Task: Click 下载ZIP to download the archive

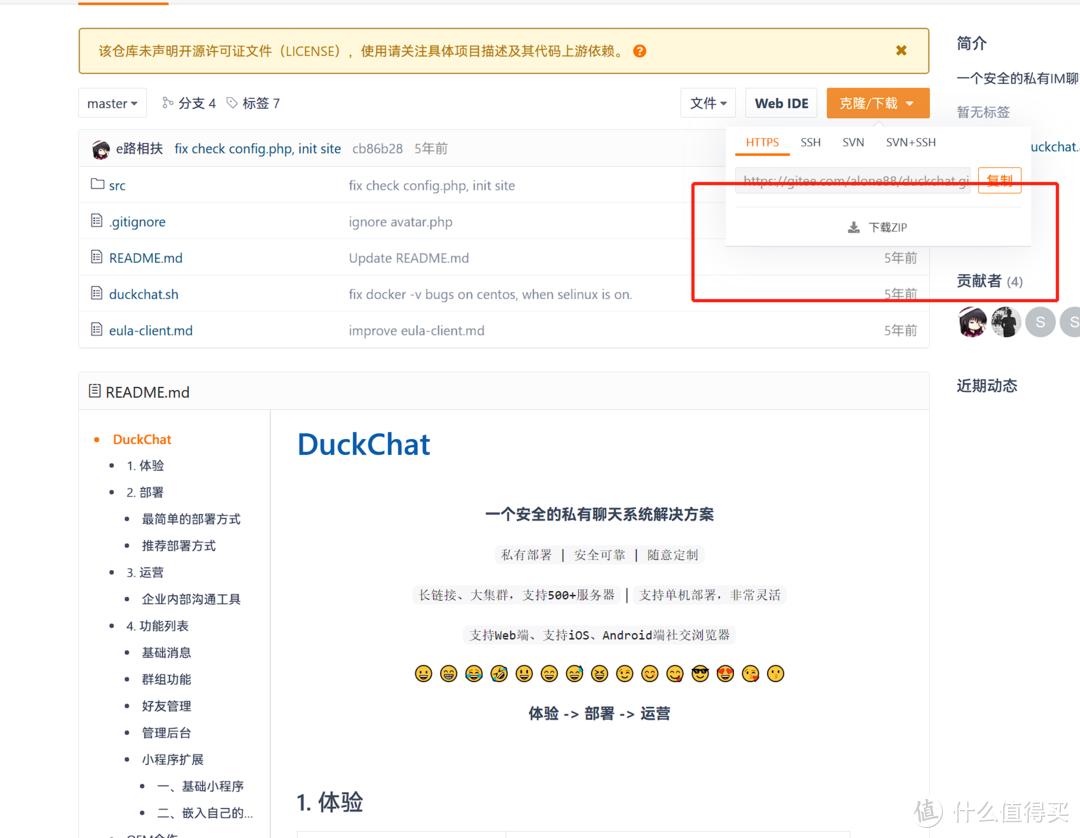Action: [x=877, y=227]
